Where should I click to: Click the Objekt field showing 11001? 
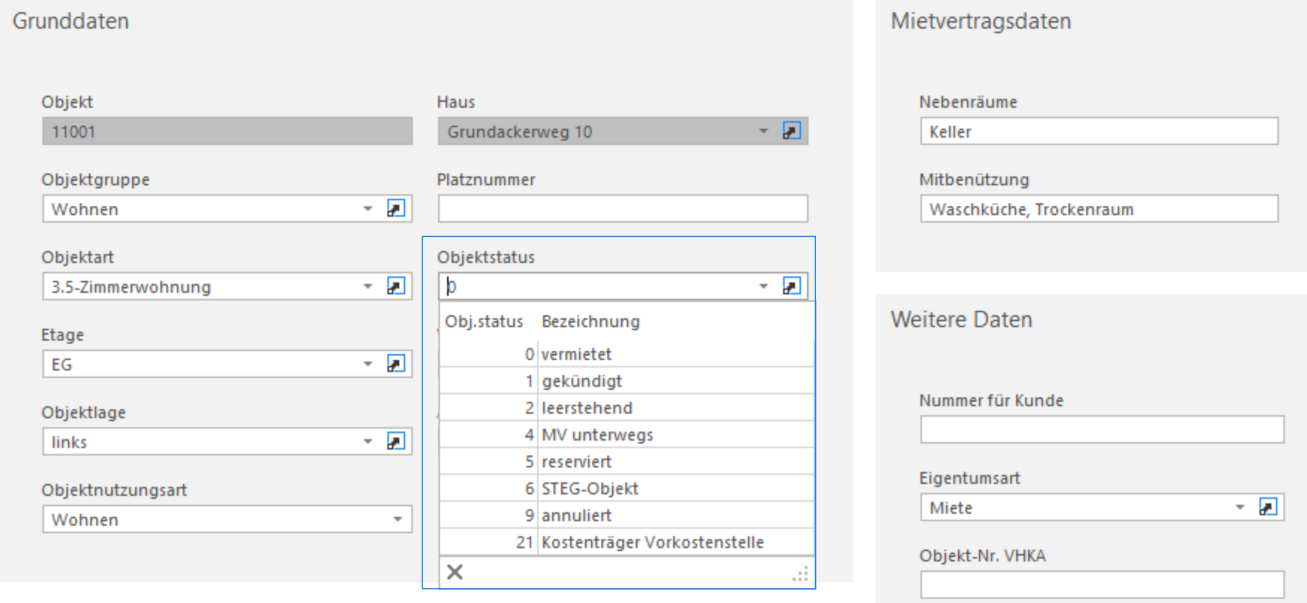click(227, 131)
